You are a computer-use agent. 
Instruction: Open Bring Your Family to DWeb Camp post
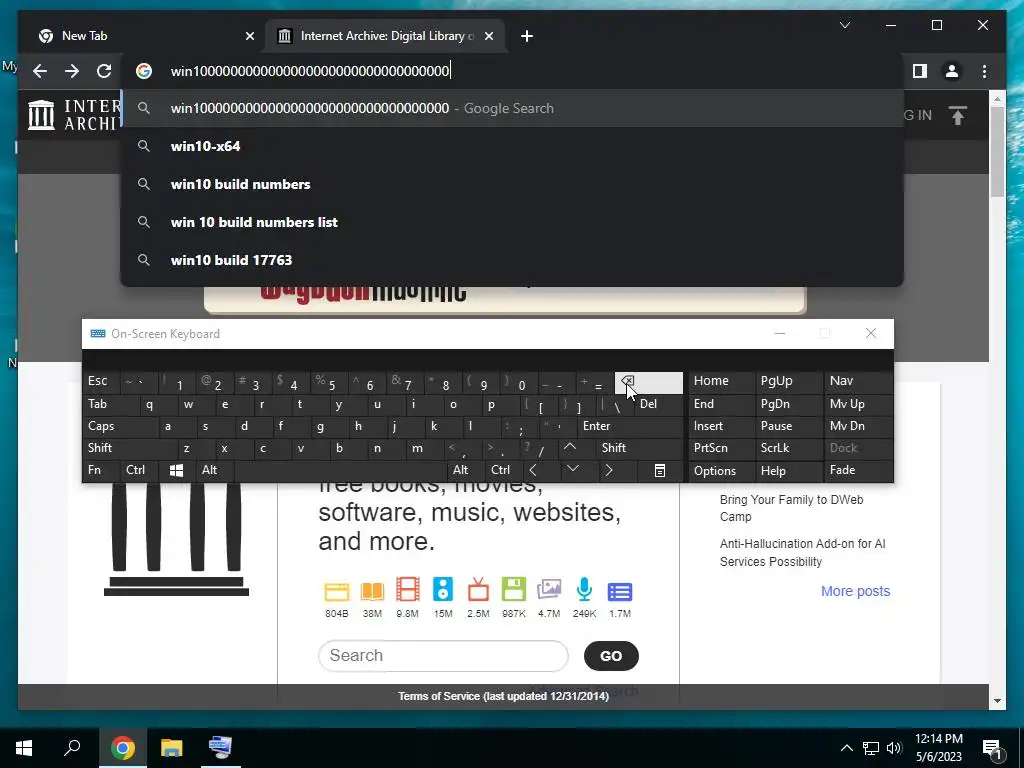pos(791,508)
